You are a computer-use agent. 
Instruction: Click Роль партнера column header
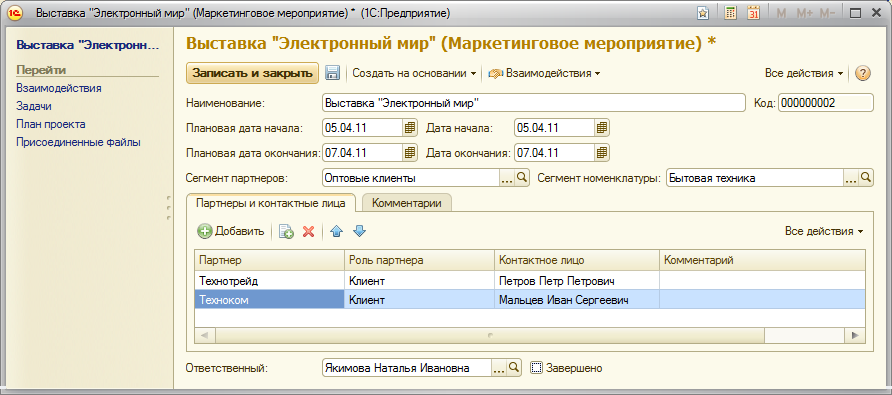(x=419, y=260)
